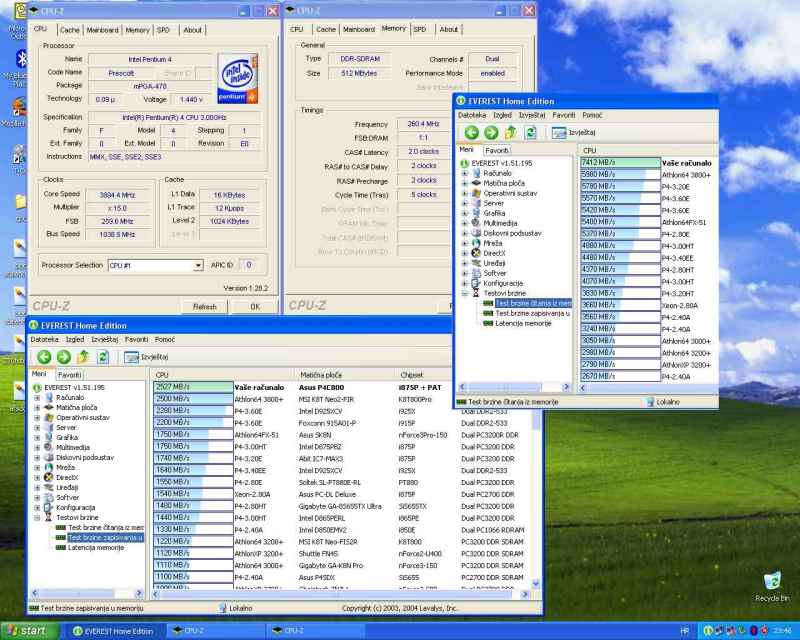Screen dimensions: 800x640
Task: Click Asus P4C800 cell in results
Action: click(x=321, y=387)
